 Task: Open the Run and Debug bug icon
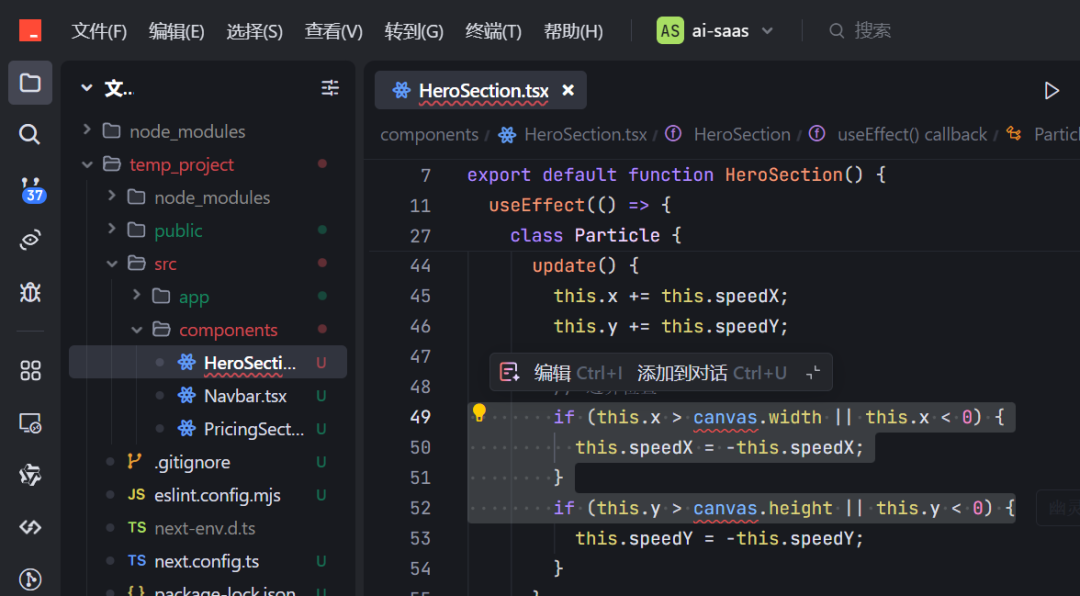click(x=30, y=292)
